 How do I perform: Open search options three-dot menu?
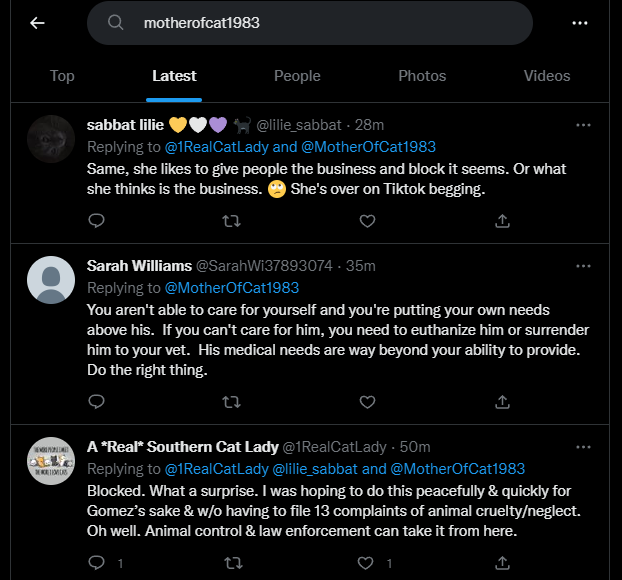pos(580,23)
